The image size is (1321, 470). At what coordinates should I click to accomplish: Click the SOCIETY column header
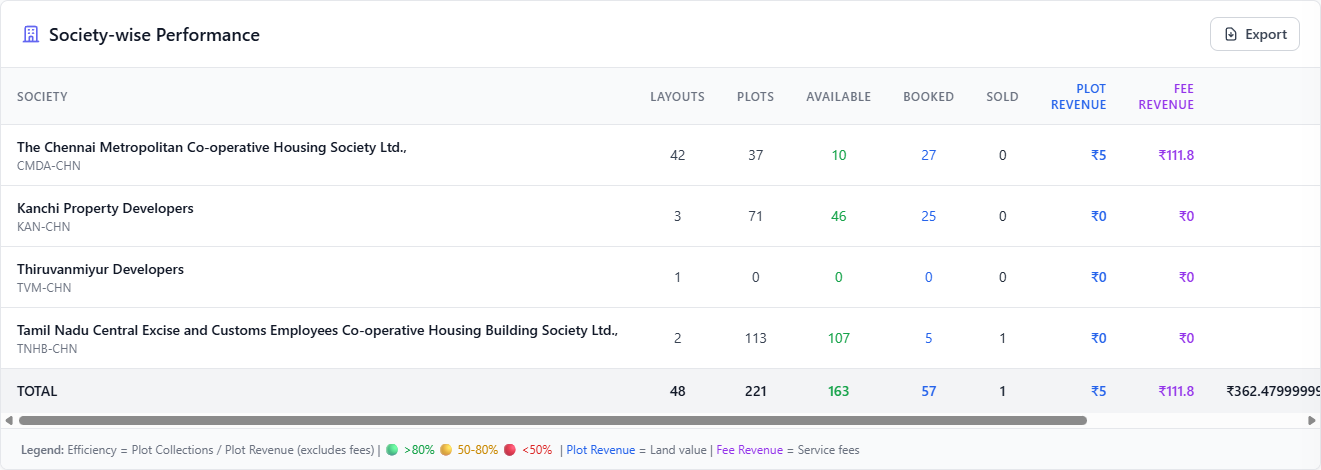pos(42,97)
